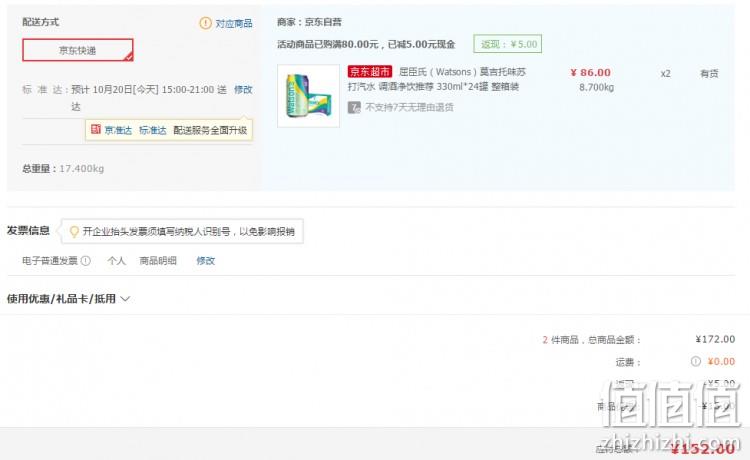
Task: Click 修改 next to the delivery time
Action: pos(243,89)
